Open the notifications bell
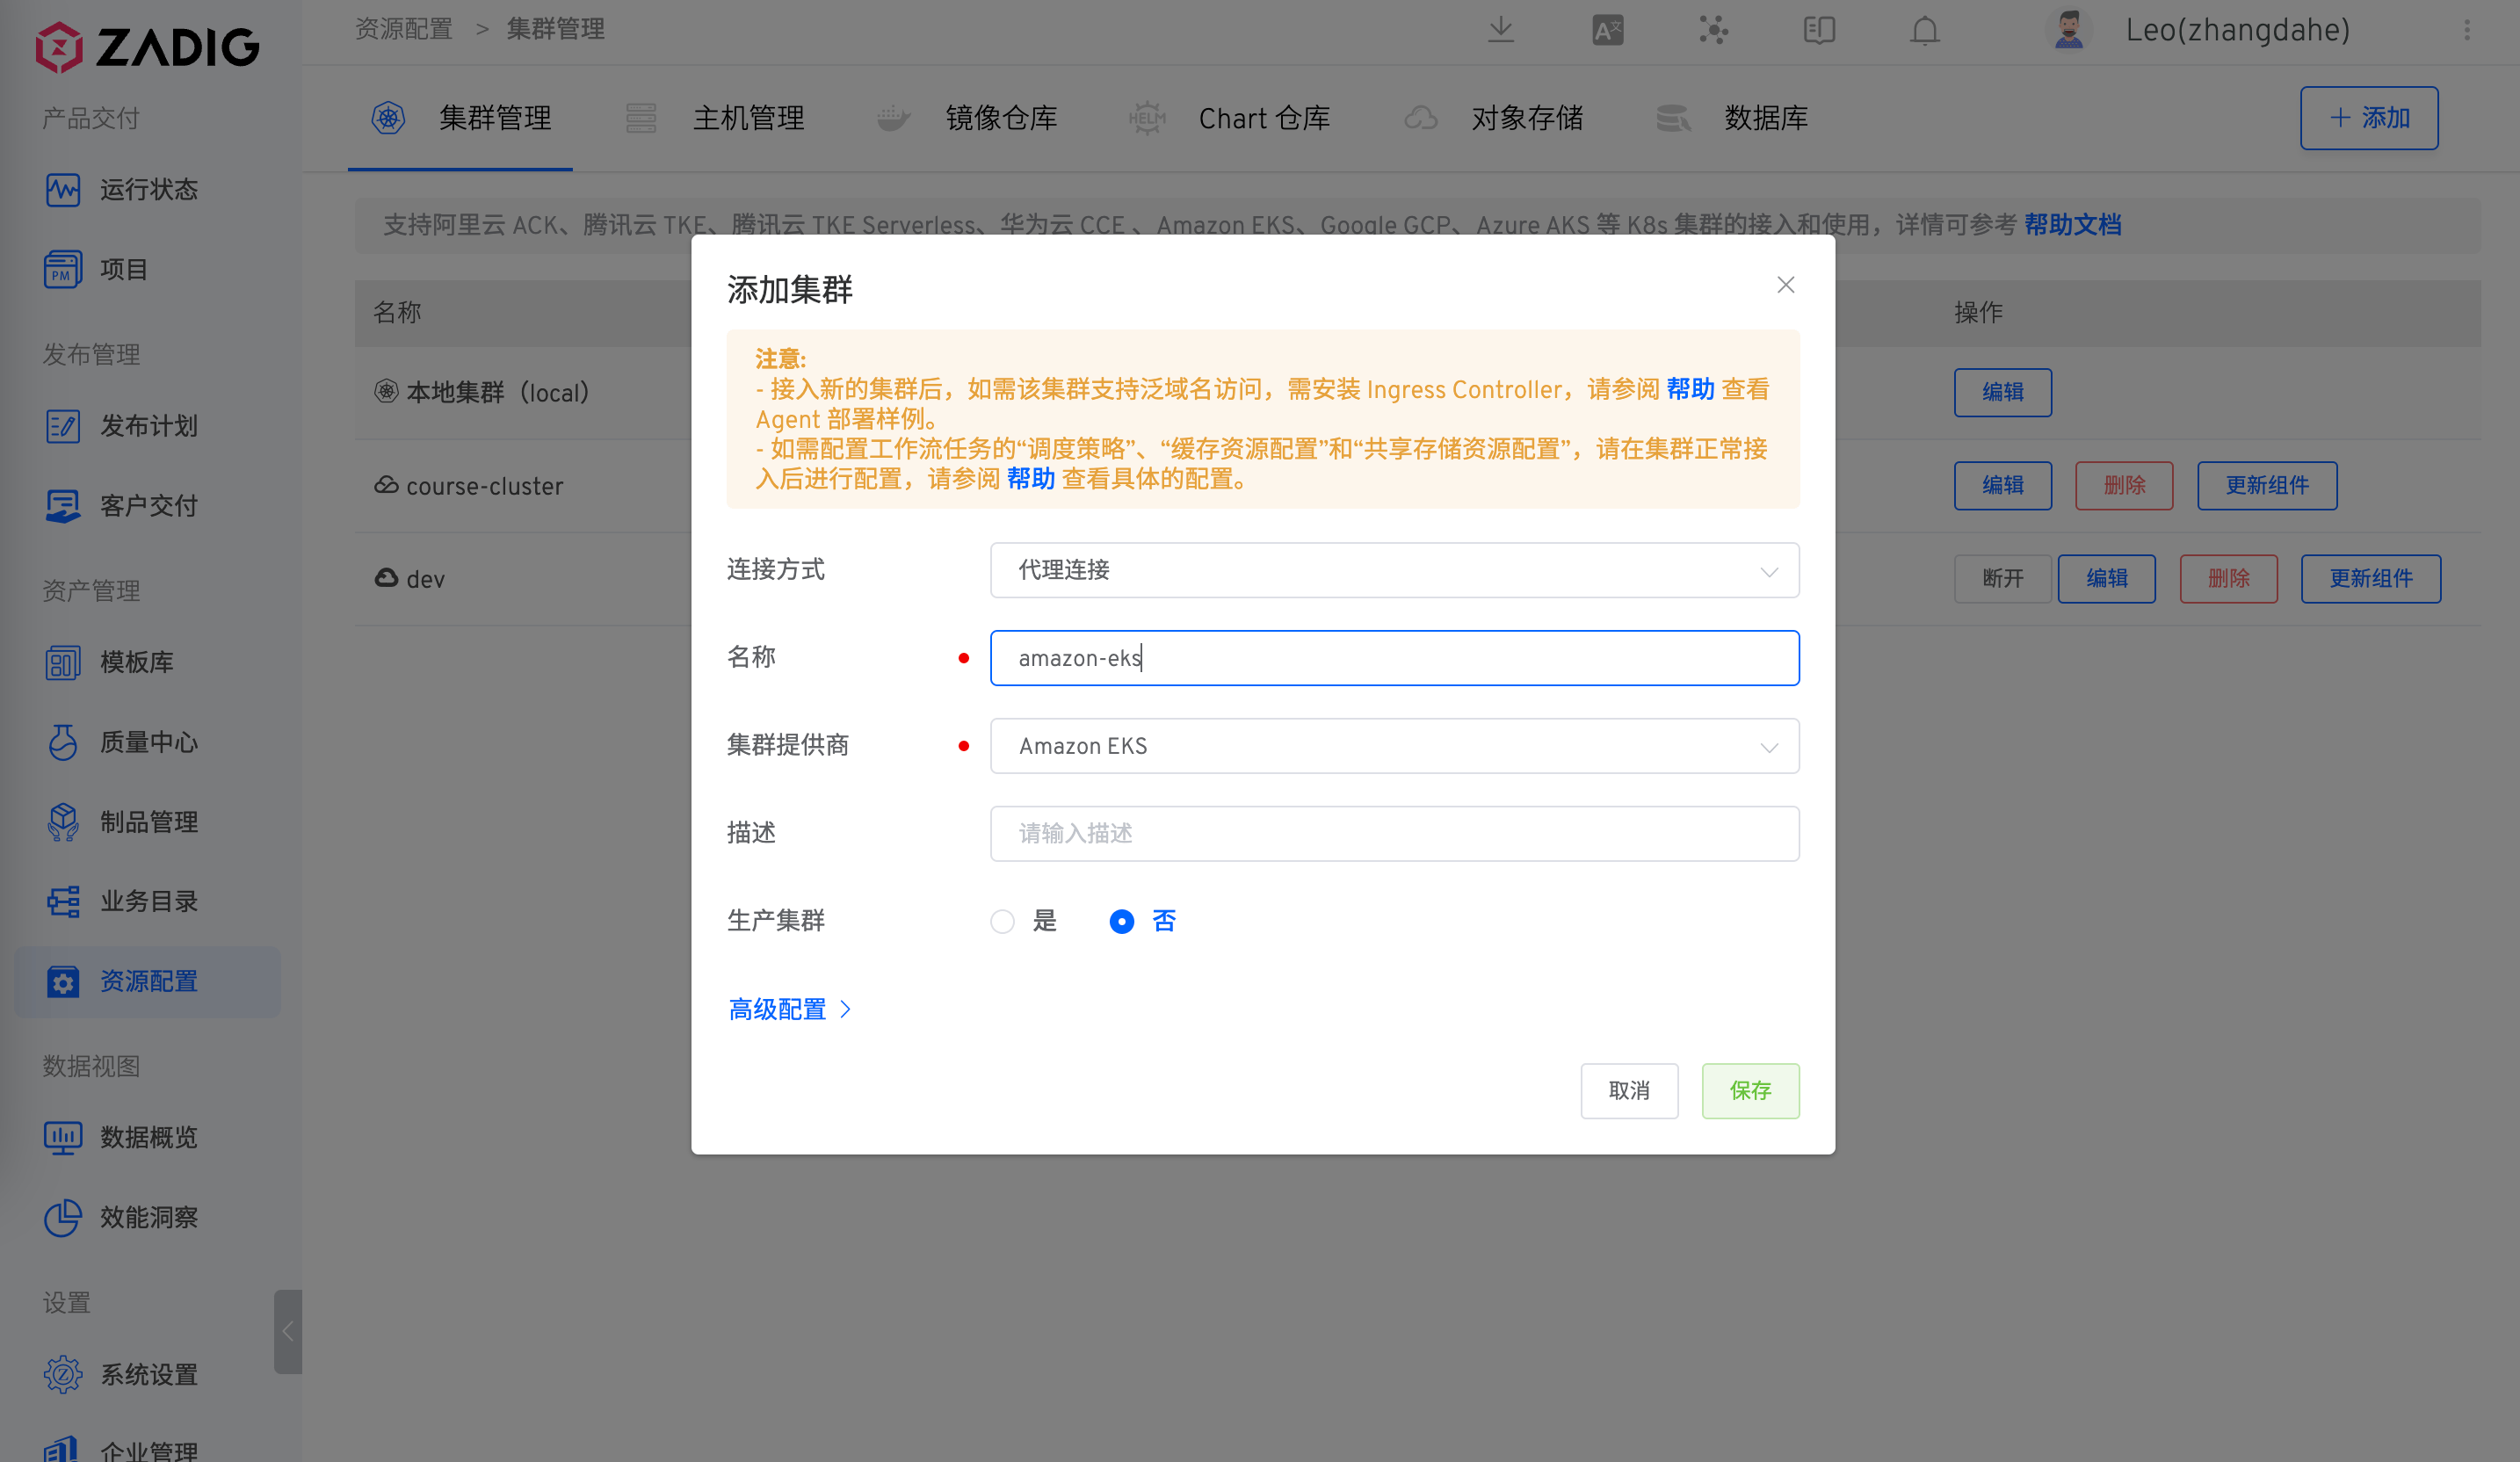2520x1462 pixels. pyautogui.click(x=1925, y=30)
